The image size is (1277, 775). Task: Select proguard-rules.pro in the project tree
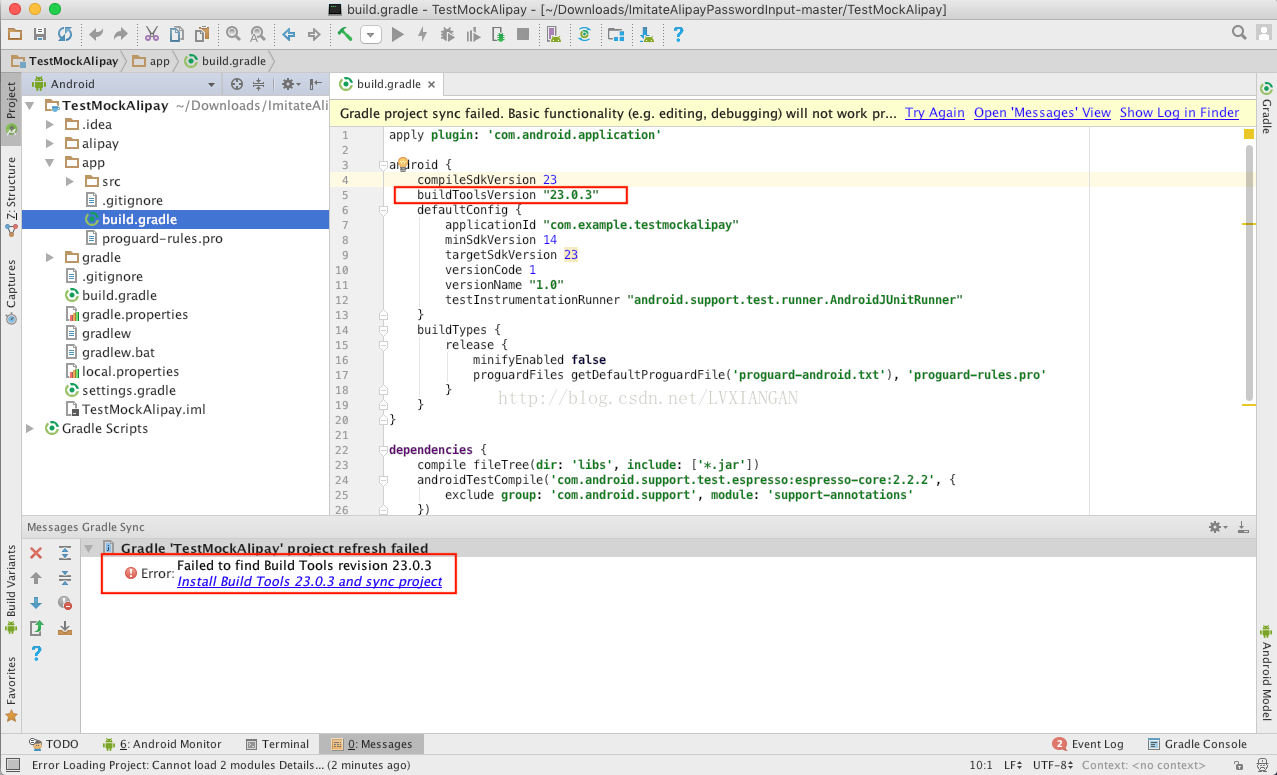pyautogui.click(x=161, y=239)
